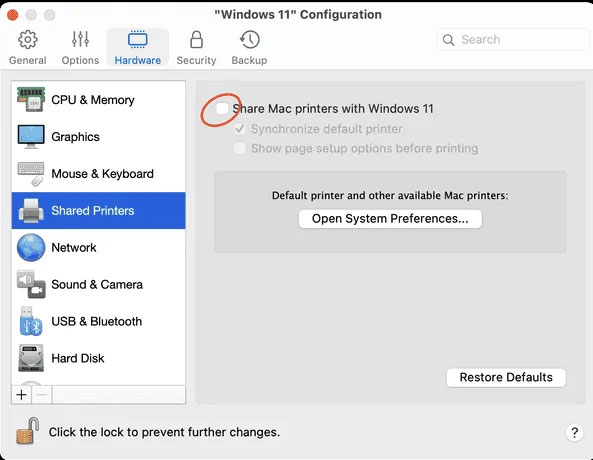Viewport: 593px width, 460px height.
Task: Select CPU & Memory in sidebar
Action: coord(99,99)
